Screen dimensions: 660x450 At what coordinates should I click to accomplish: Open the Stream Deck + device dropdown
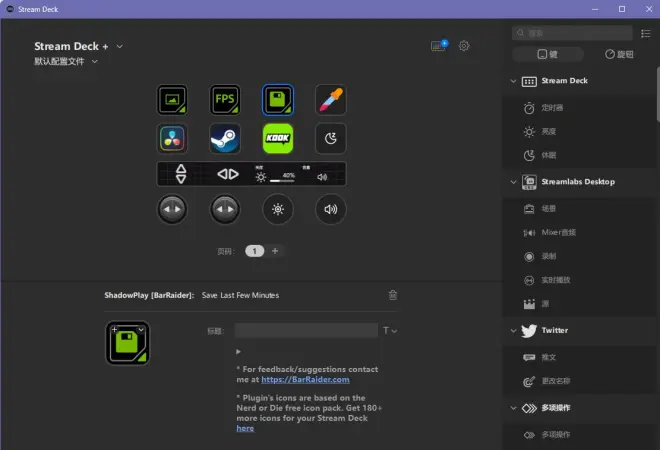(x=120, y=46)
